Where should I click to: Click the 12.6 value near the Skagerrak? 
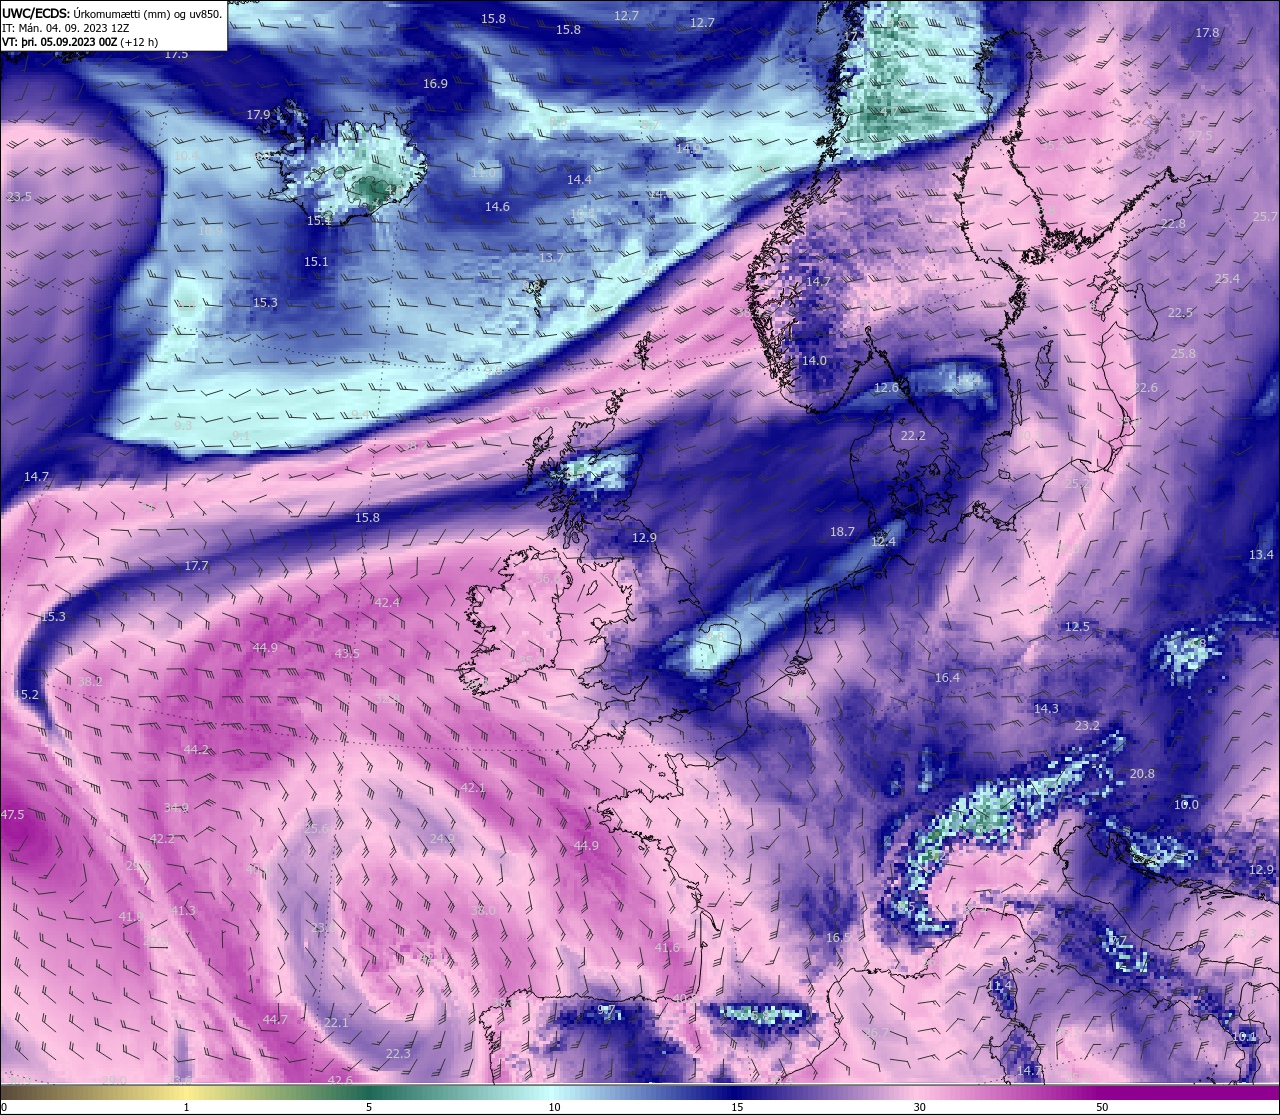(887, 388)
